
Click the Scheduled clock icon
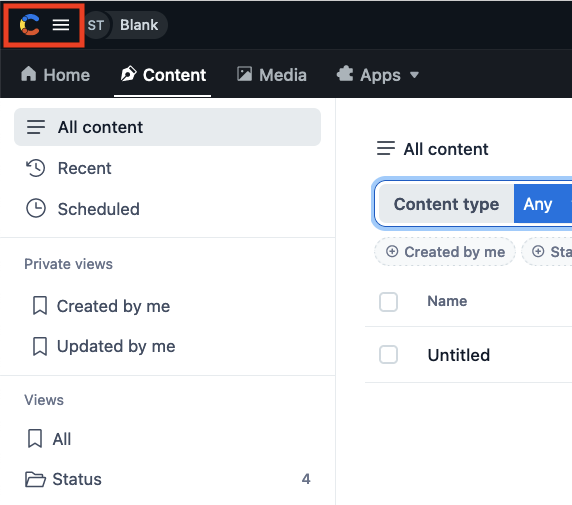tap(36, 209)
